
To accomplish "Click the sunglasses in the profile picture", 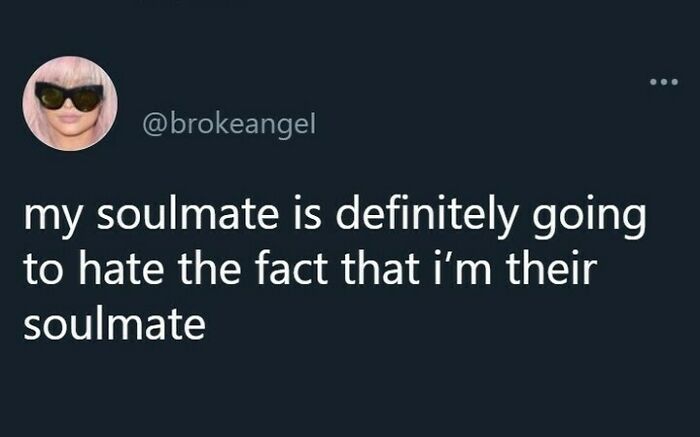I will pyautogui.click(x=69, y=97).
